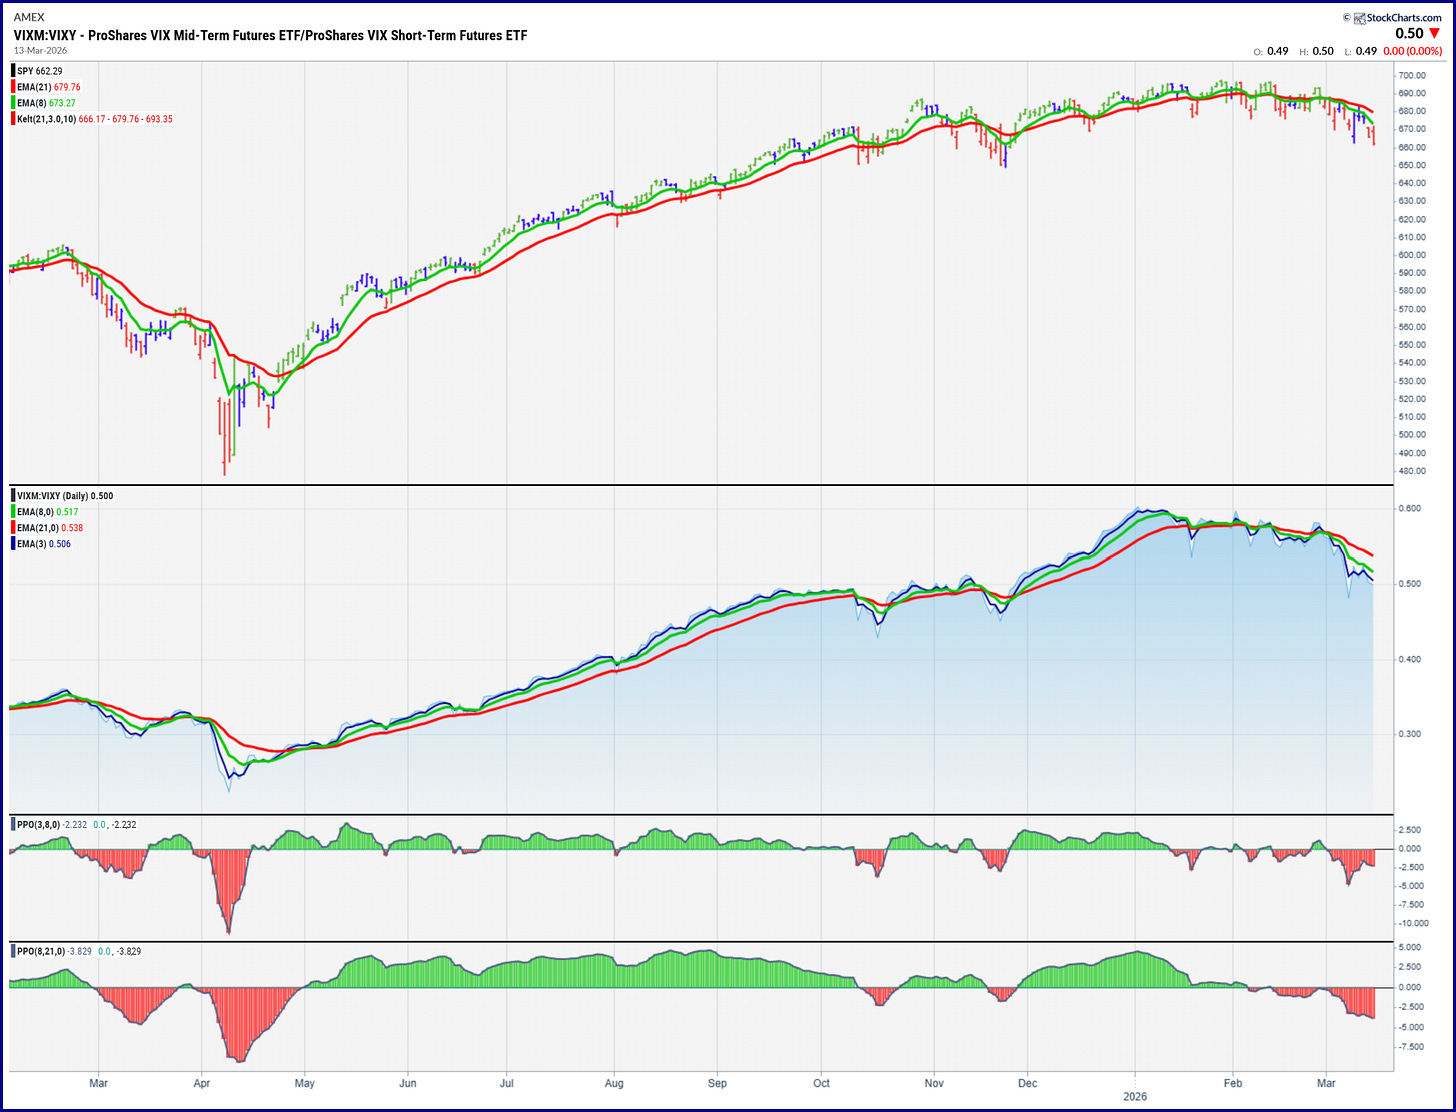Click the green marker beside EMA(8) 673.27
Viewport: 1456px width, 1112px height.
click(x=14, y=103)
